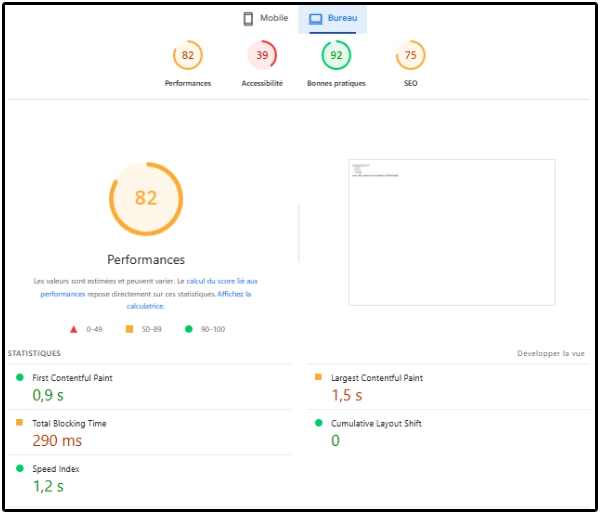Expand the Largest Contentful Paint metric

pos(377,378)
